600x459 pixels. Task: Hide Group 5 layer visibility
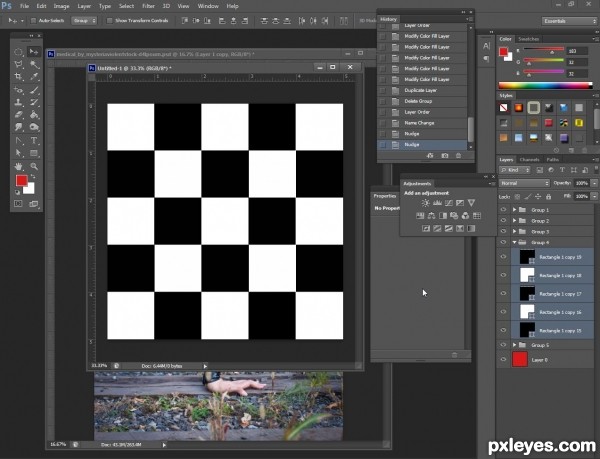click(503, 345)
